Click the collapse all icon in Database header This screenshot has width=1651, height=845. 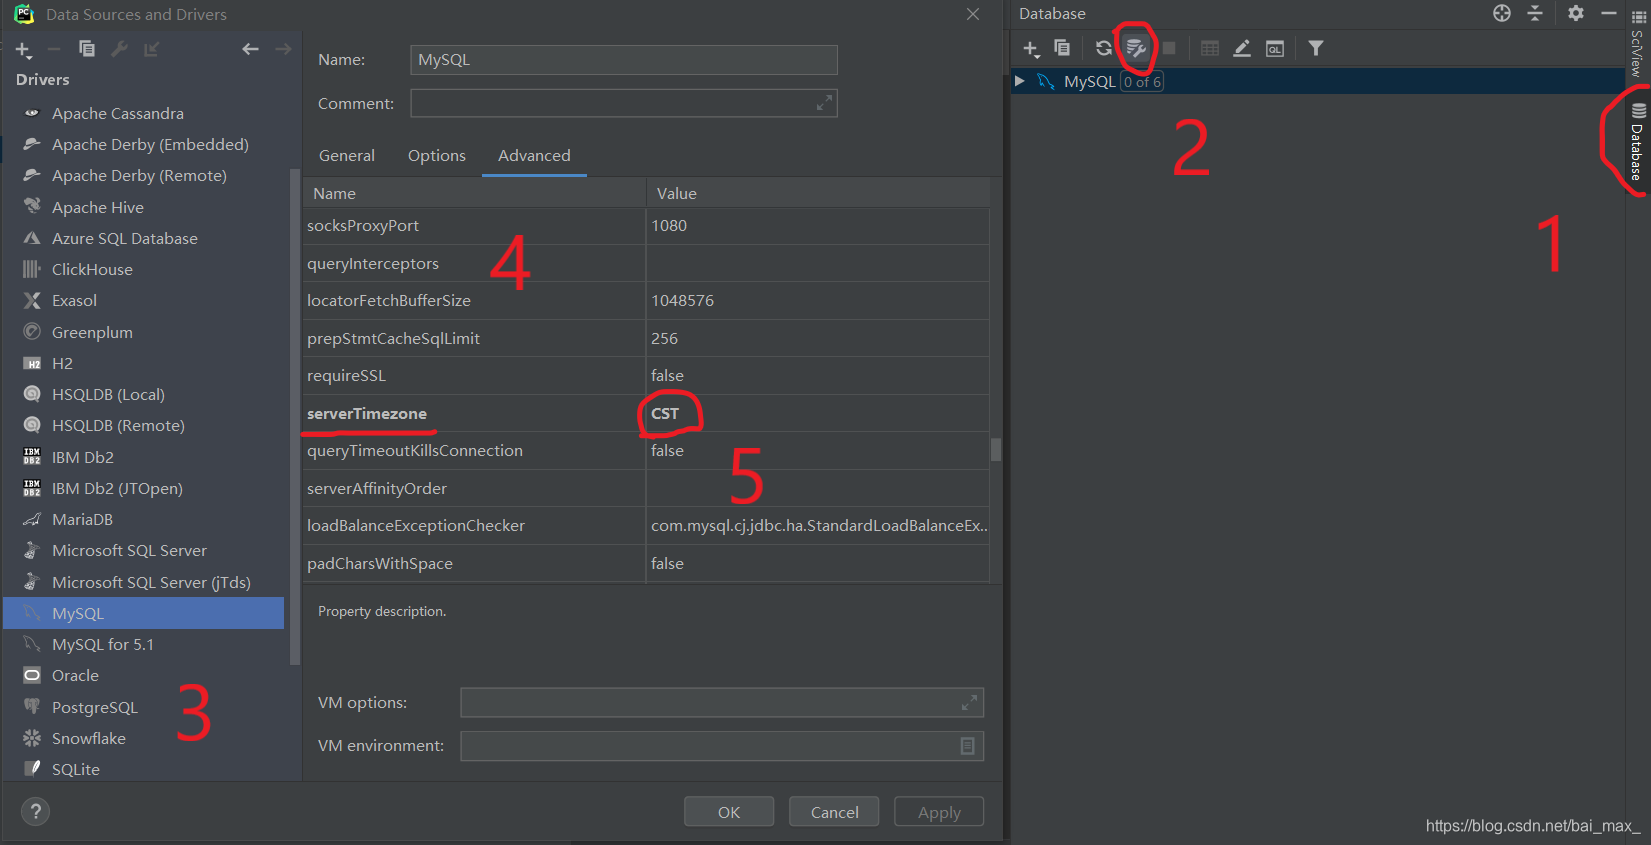(1535, 13)
